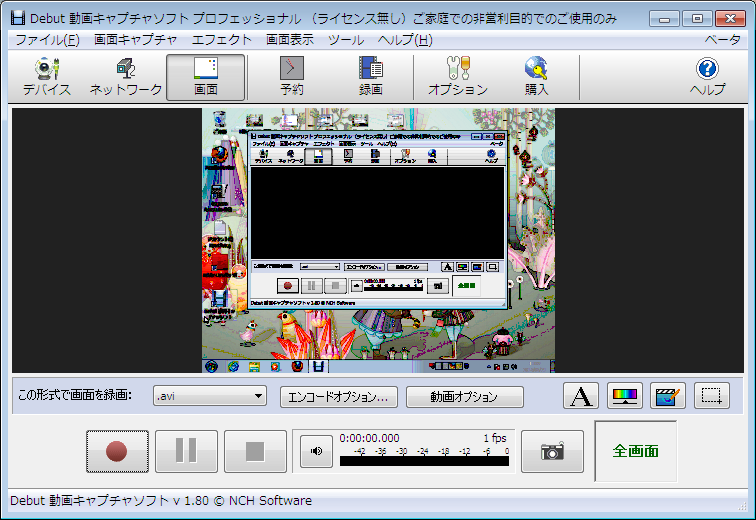This screenshot has width=756, height=520.
Task: Open the 録画 recordings list
Action: (x=370, y=77)
